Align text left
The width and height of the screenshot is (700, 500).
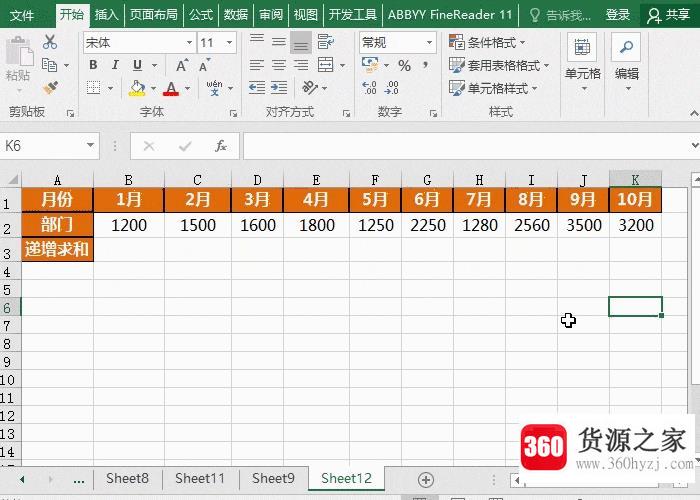pos(257,65)
